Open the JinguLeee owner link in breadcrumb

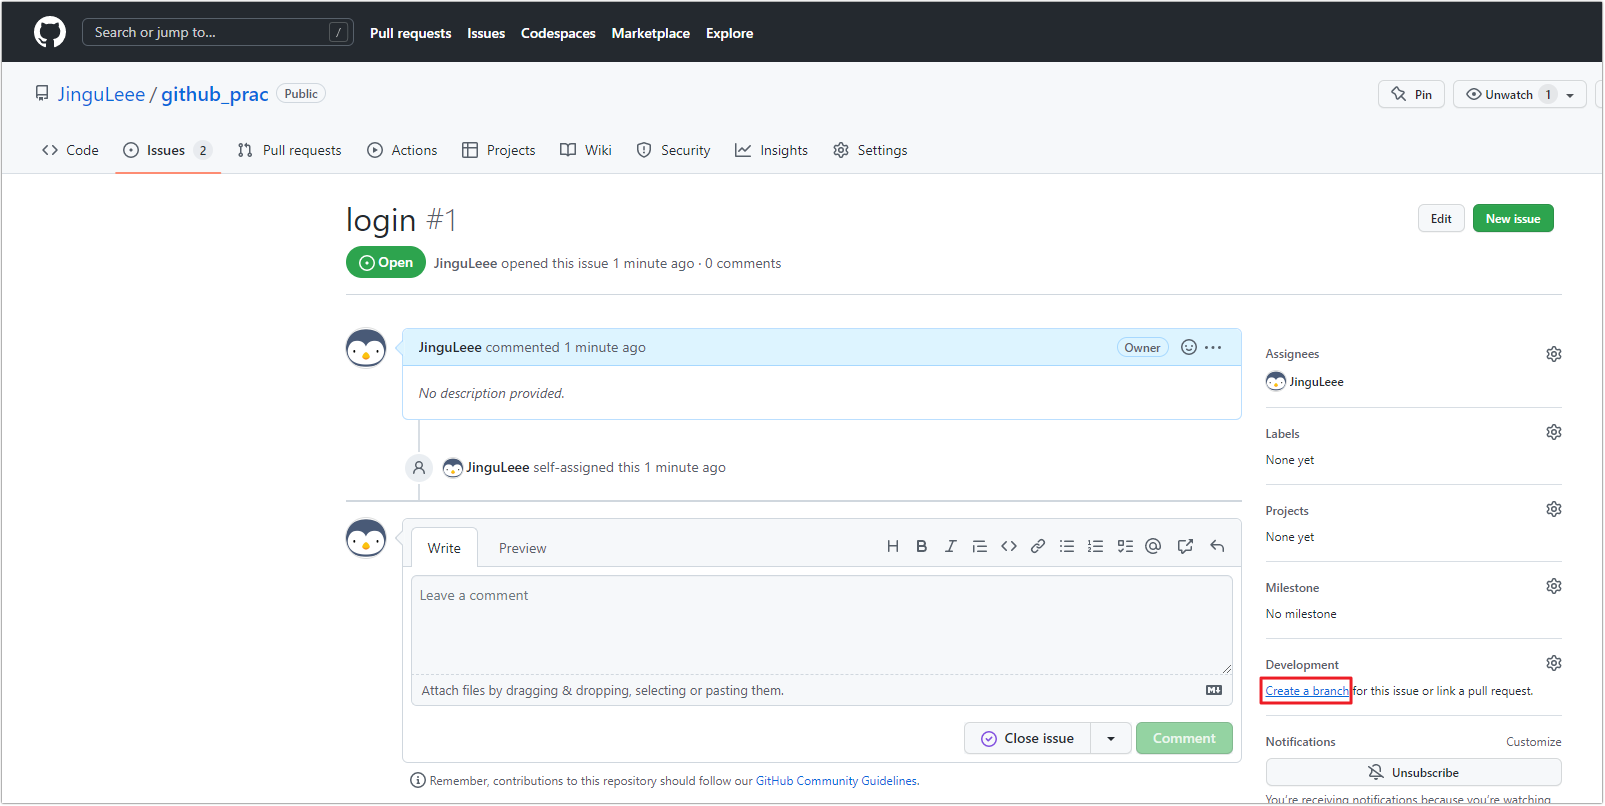[x=101, y=94]
